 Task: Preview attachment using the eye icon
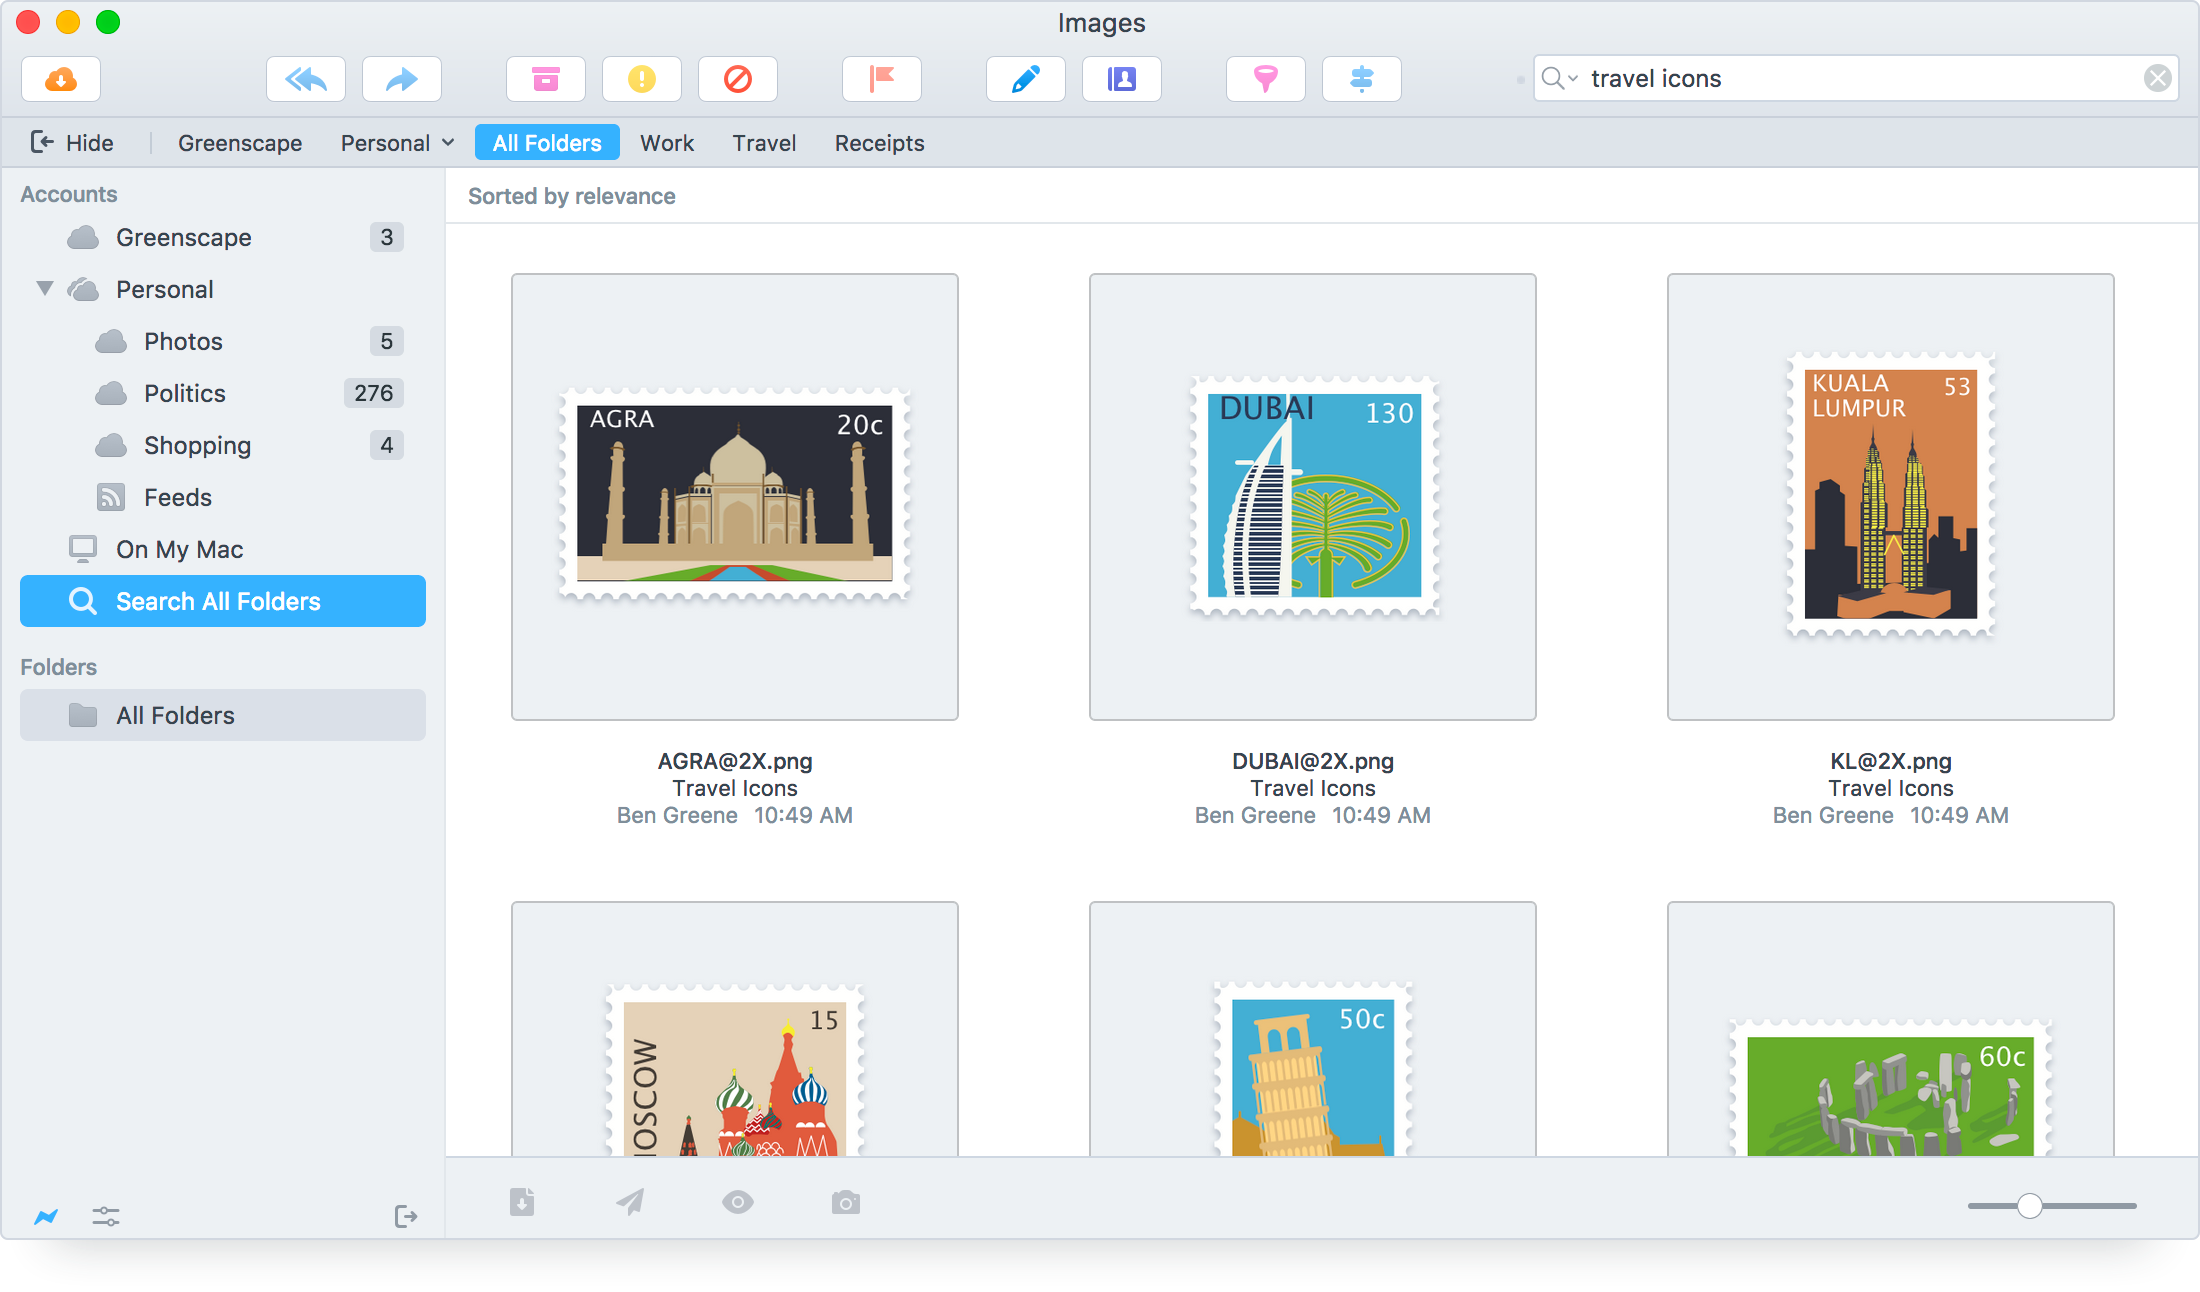(738, 1203)
